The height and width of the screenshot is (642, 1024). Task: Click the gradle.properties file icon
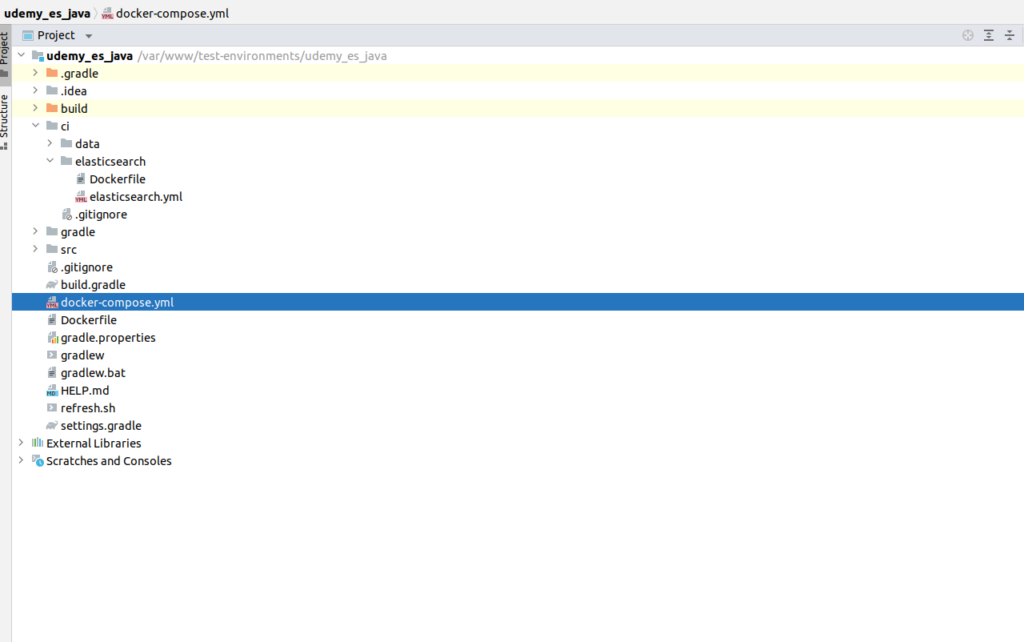(x=52, y=337)
